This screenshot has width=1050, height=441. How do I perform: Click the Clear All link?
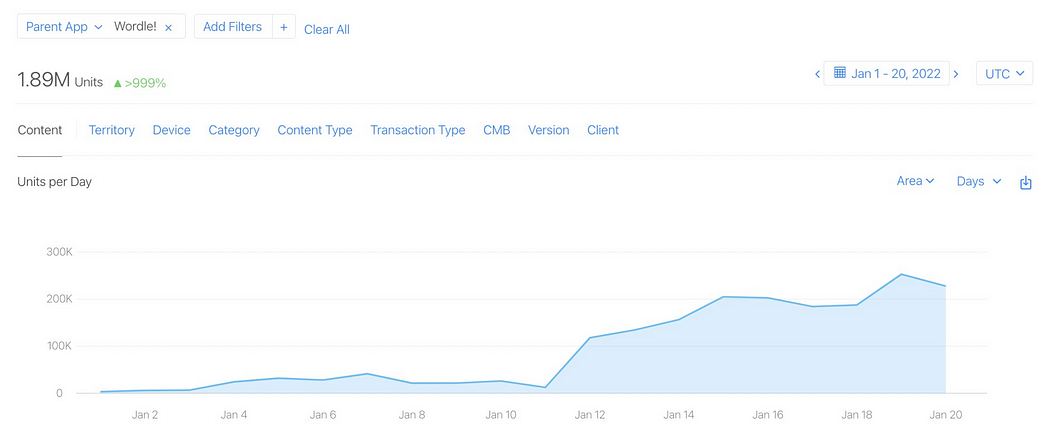[x=327, y=29]
